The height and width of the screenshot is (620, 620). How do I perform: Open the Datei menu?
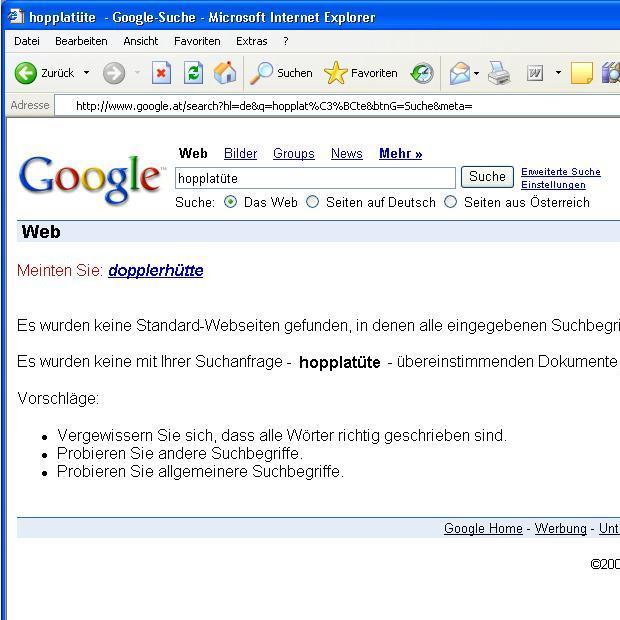[27, 41]
